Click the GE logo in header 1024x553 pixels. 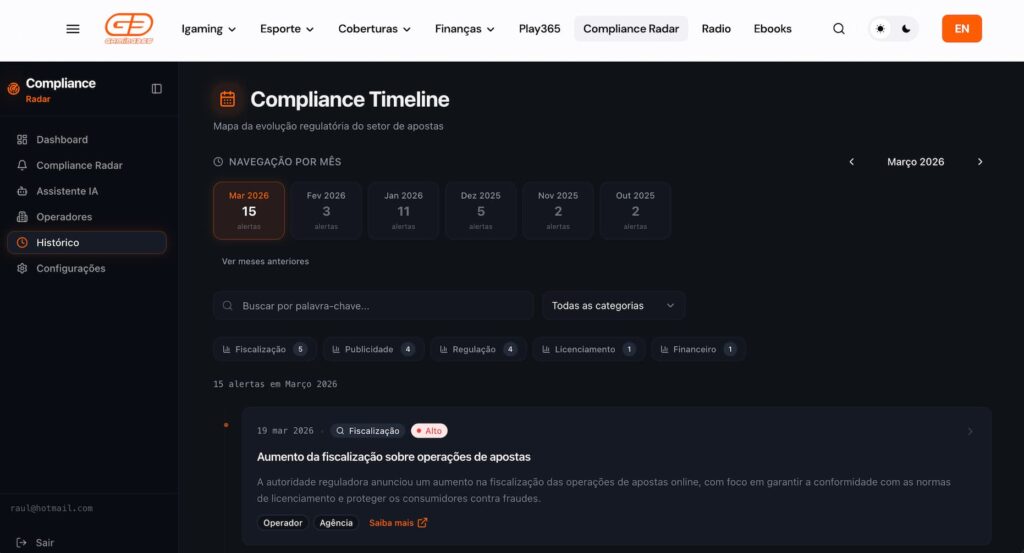click(x=129, y=29)
